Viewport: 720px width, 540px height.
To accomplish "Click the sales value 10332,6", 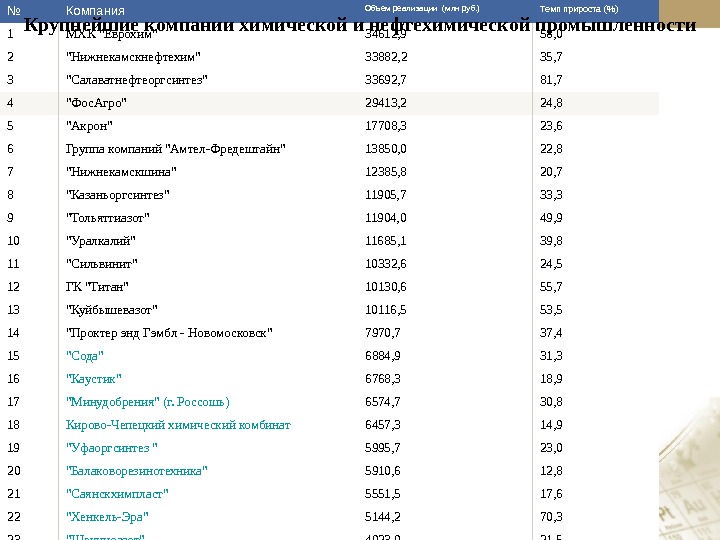I will click(385, 264).
